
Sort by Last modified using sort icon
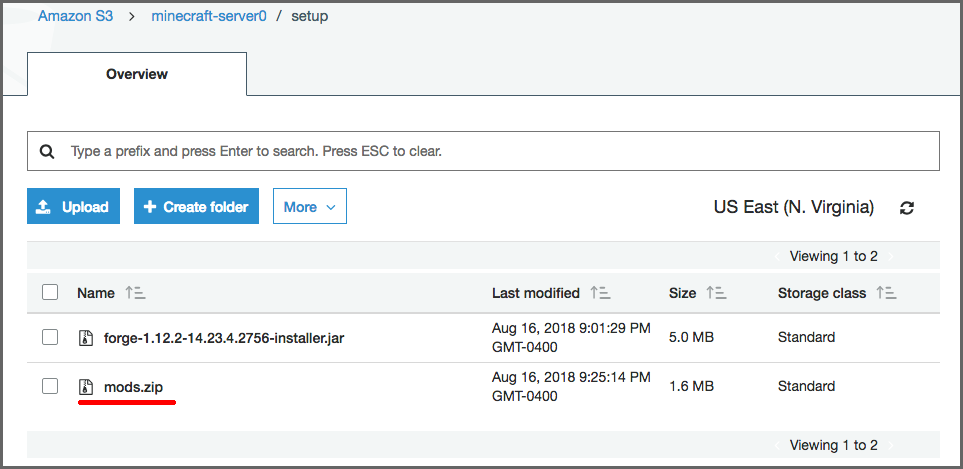pyautogui.click(x=600, y=293)
